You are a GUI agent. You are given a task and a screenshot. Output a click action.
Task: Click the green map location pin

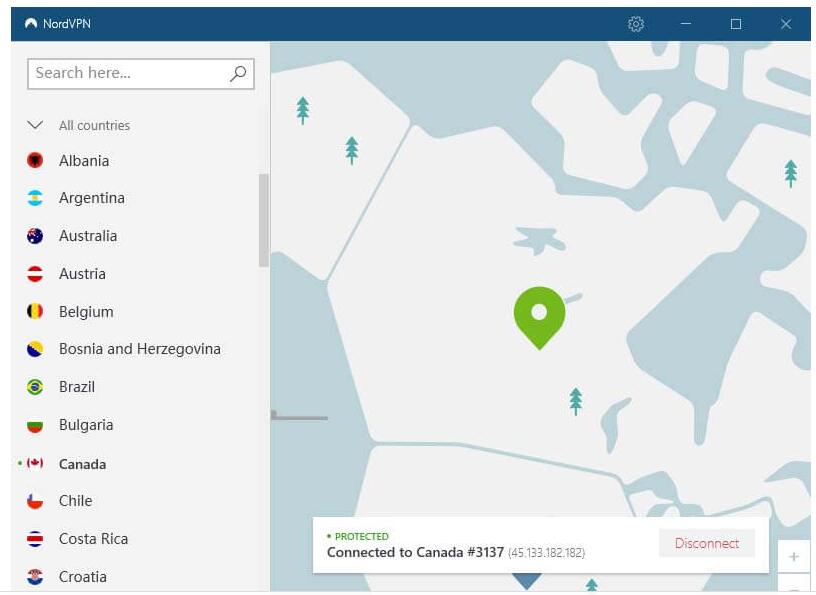point(539,318)
